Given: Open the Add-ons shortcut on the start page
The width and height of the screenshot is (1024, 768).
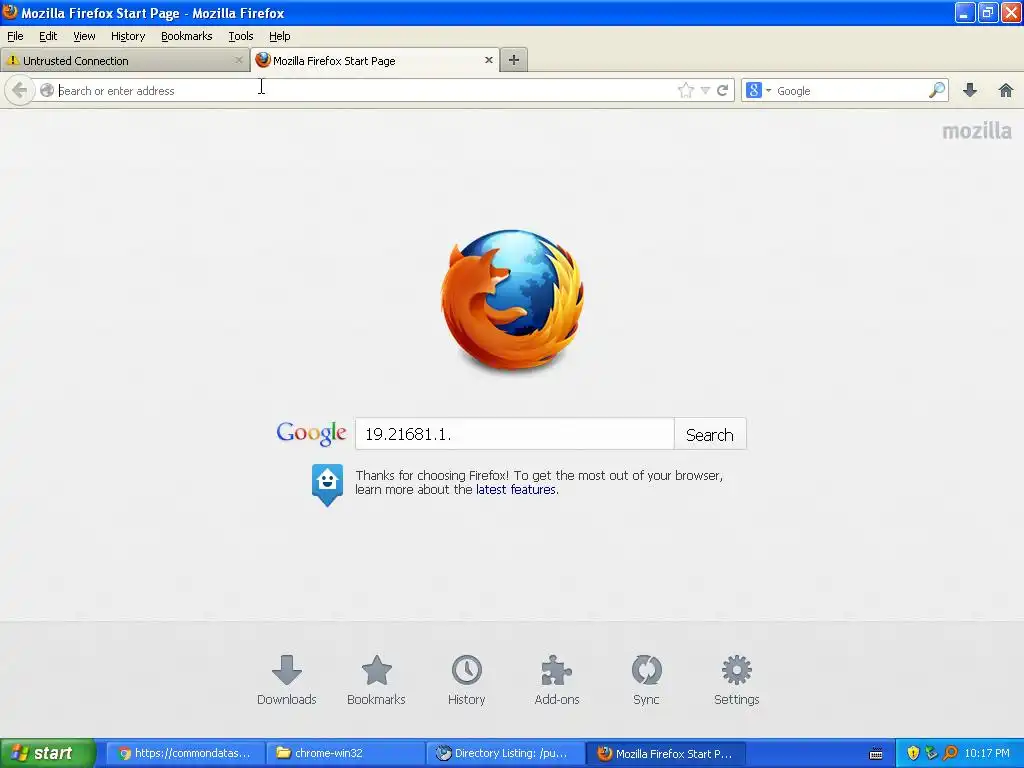Looking at the screenshot, I should pos(556,680).
